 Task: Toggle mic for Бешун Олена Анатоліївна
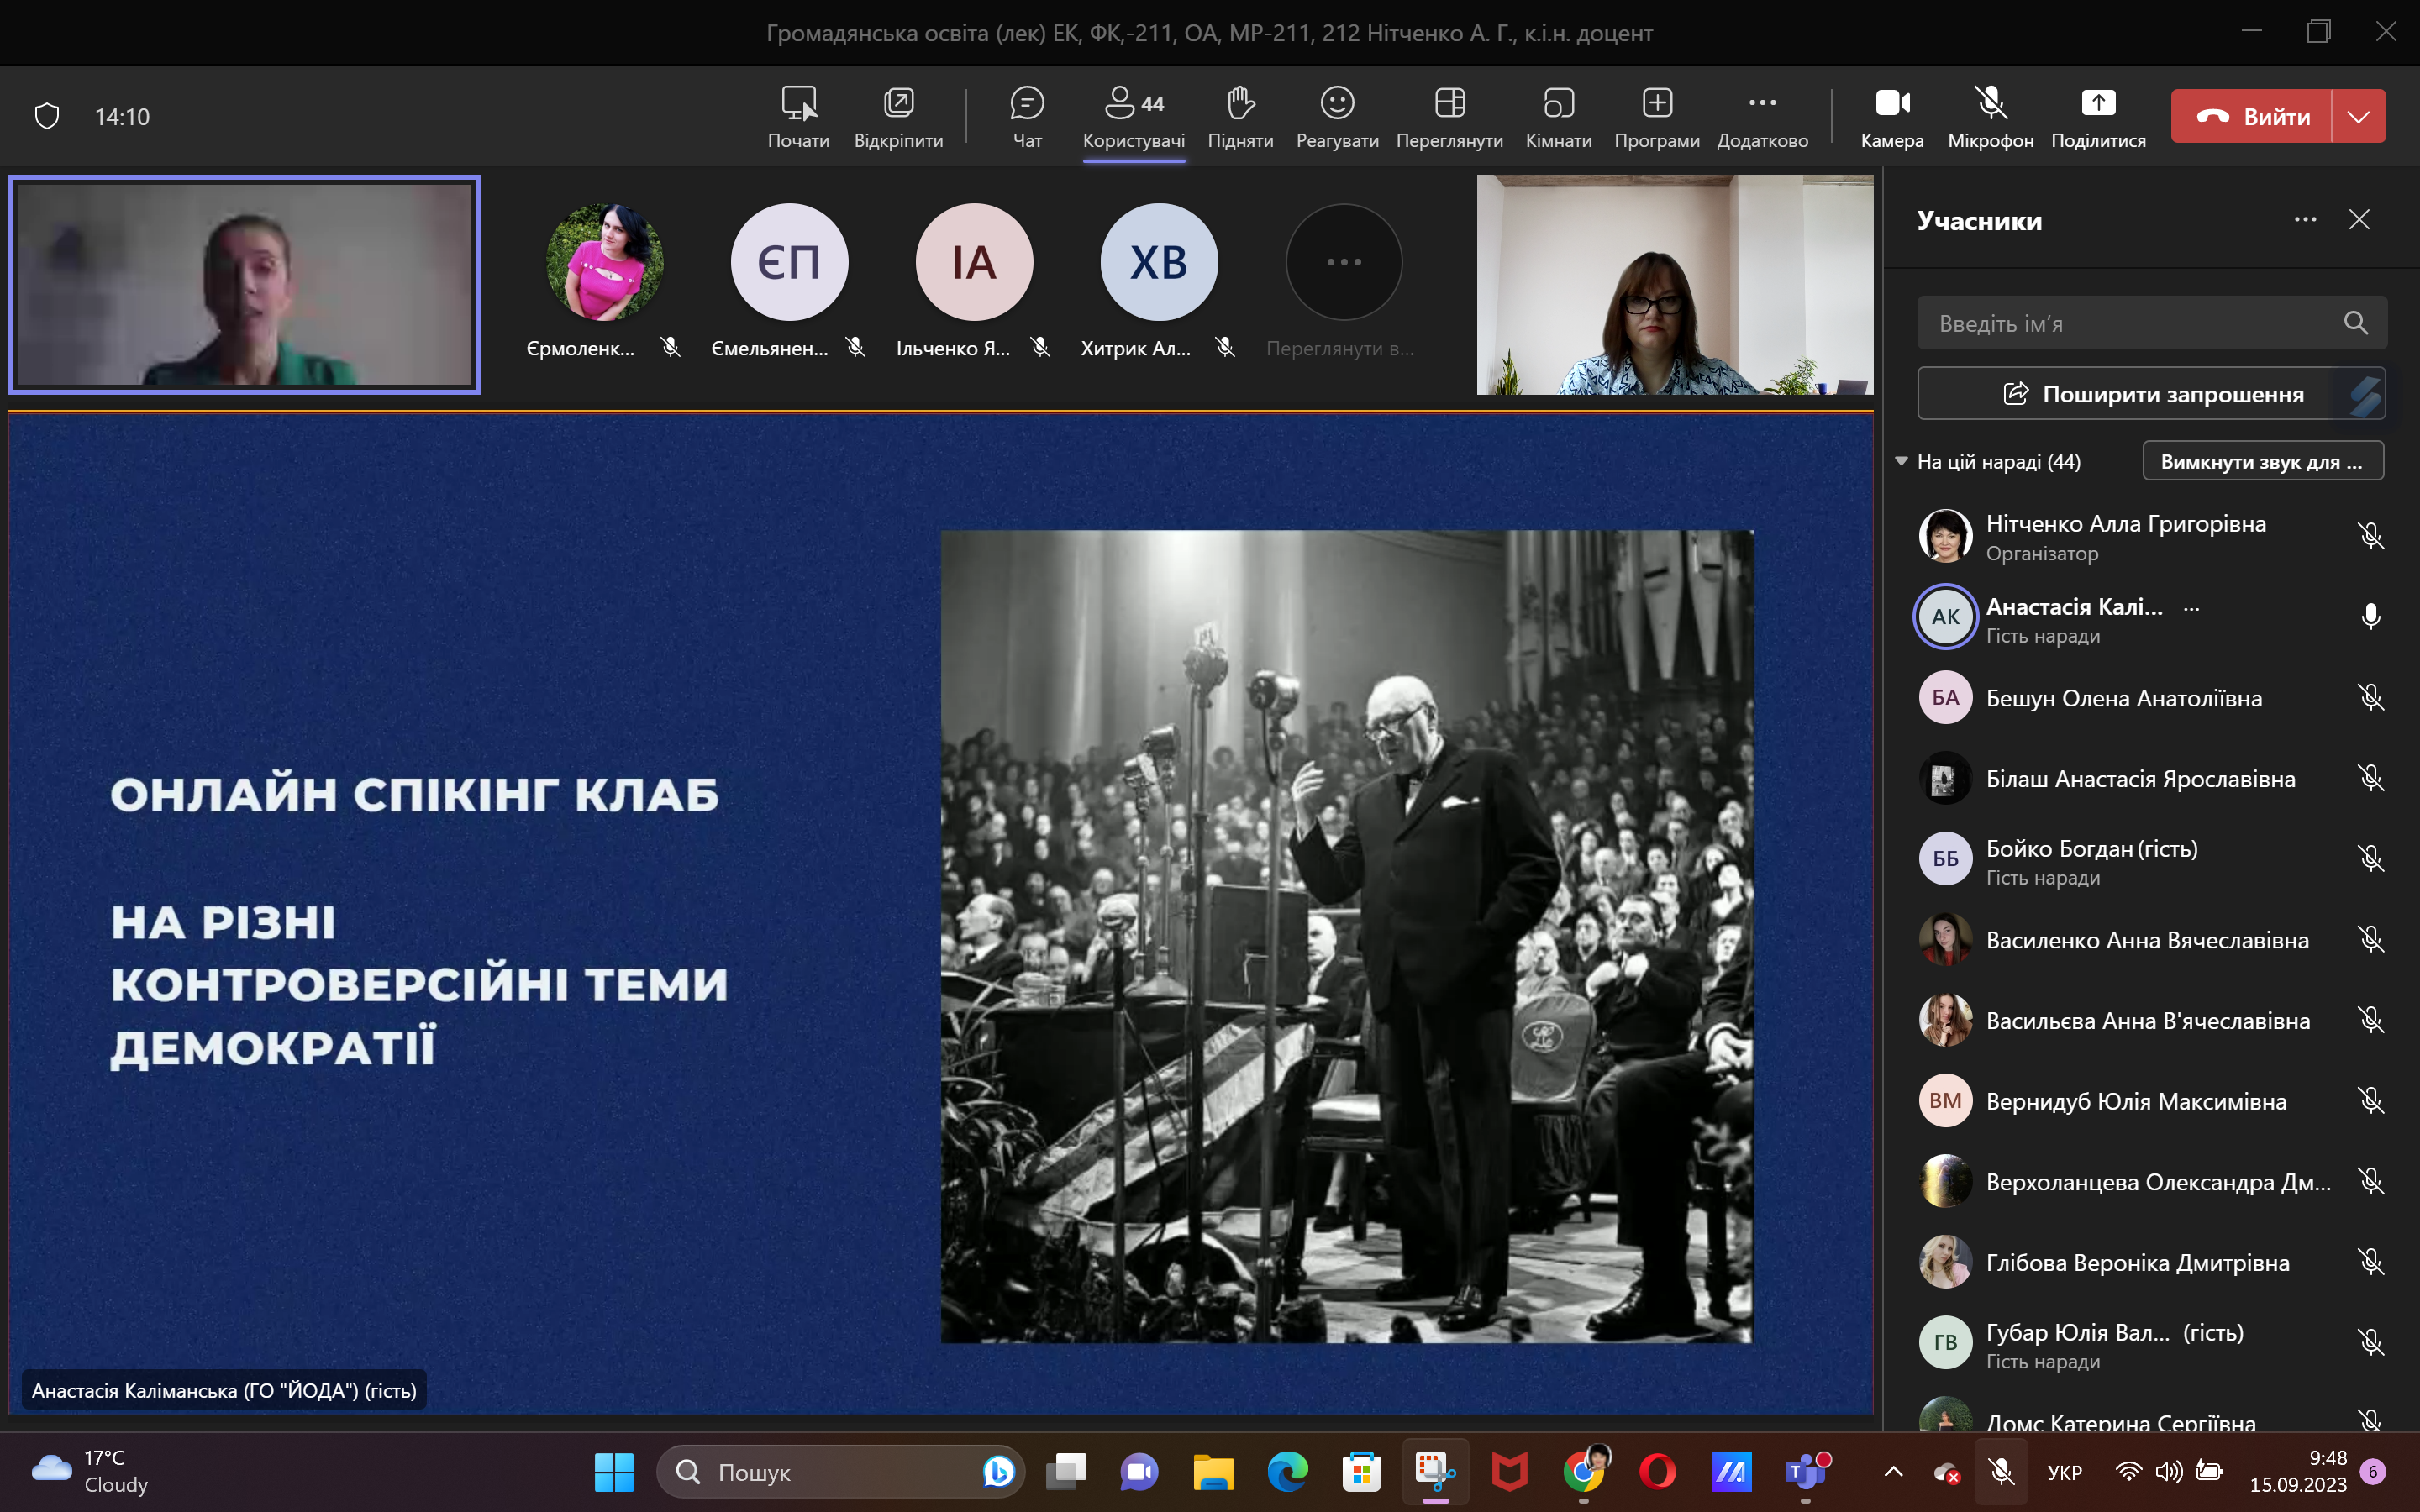(2370, 698)
